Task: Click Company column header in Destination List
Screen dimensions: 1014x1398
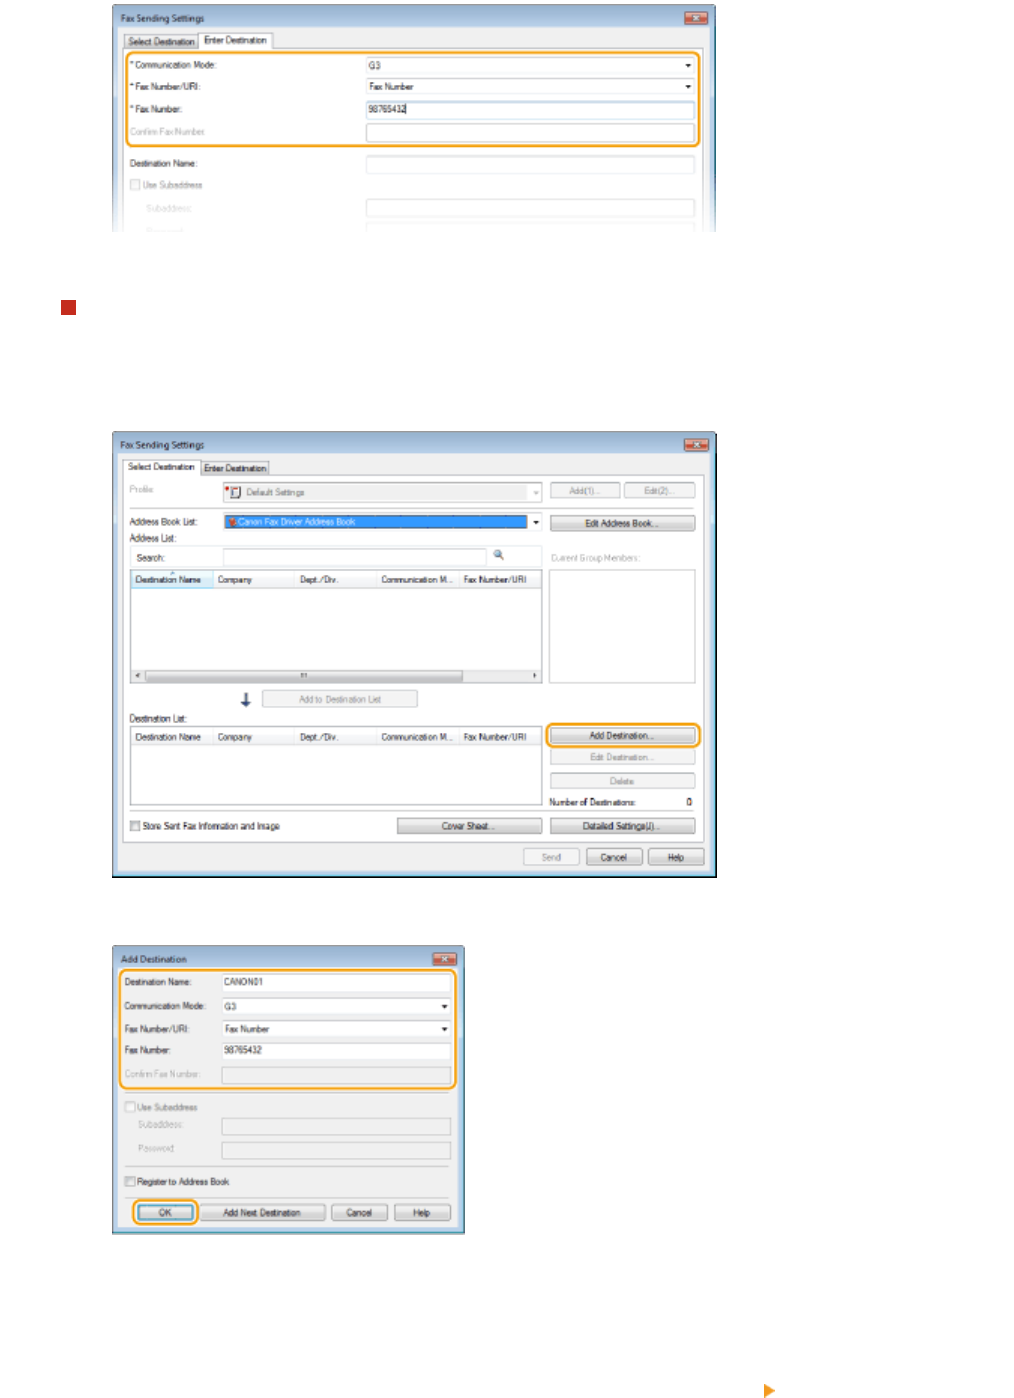Action: pyautogui.click(x=254, y=737)
